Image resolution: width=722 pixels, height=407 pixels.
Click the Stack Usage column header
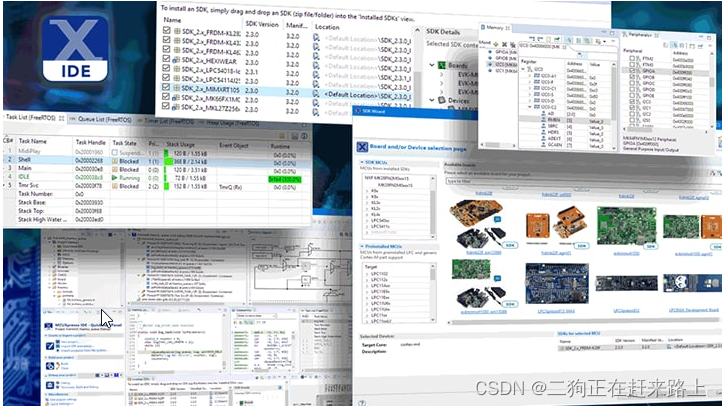click(x=180, y=144)
